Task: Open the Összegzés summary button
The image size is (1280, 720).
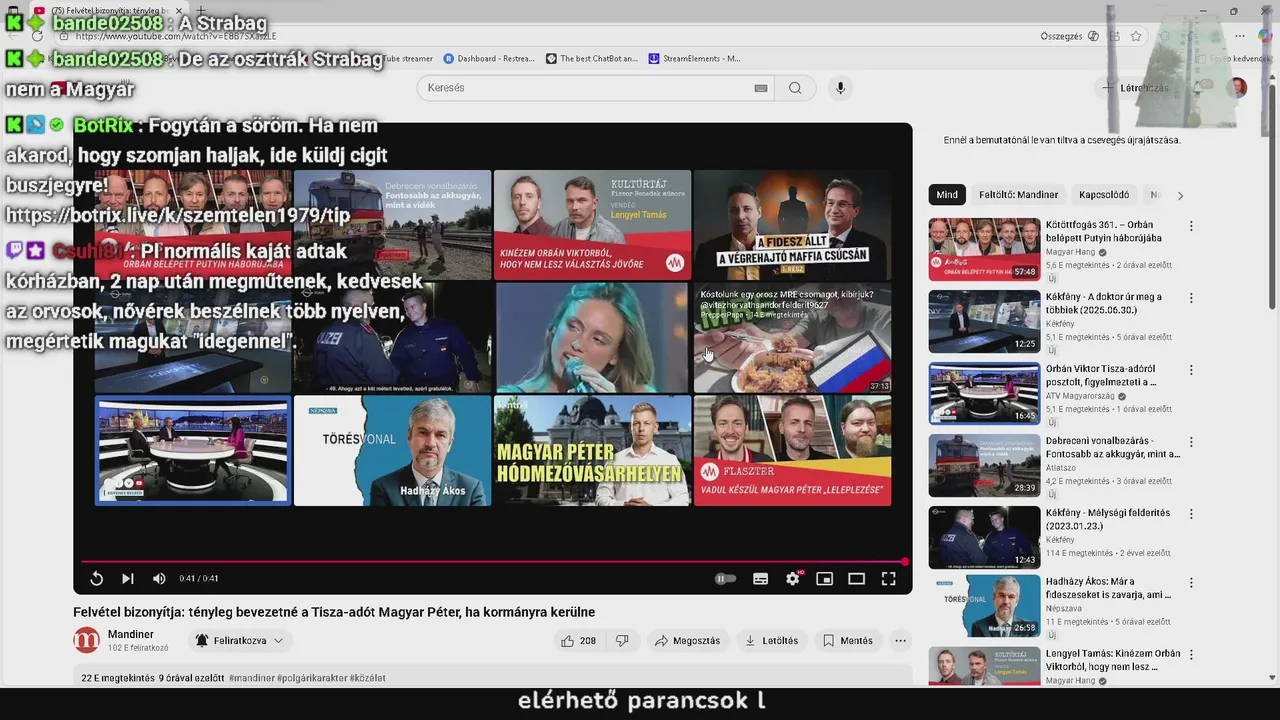Action: click(1070, 36)
